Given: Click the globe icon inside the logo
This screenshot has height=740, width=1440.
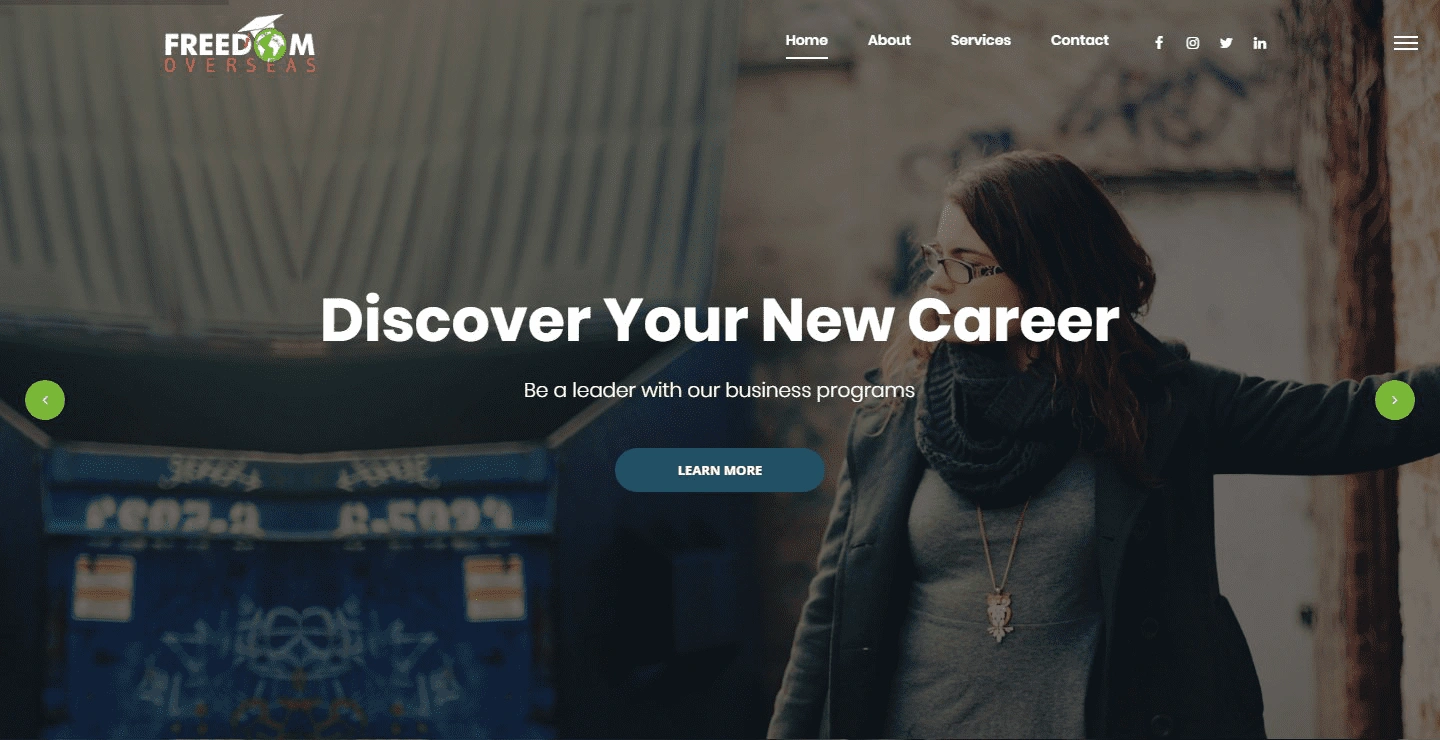Looking at the screenshot, I should point(270,44).
